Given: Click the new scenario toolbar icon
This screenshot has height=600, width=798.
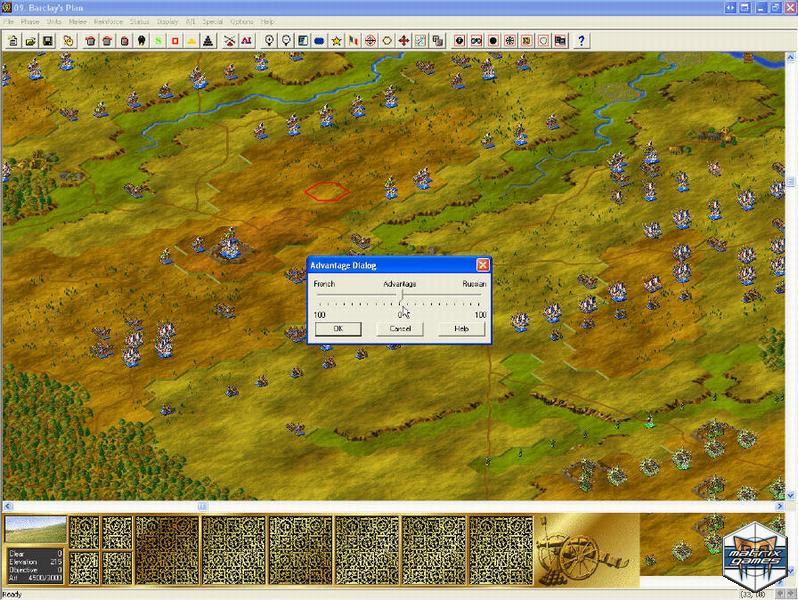Looking at the screenshot, I should (13, 41).
